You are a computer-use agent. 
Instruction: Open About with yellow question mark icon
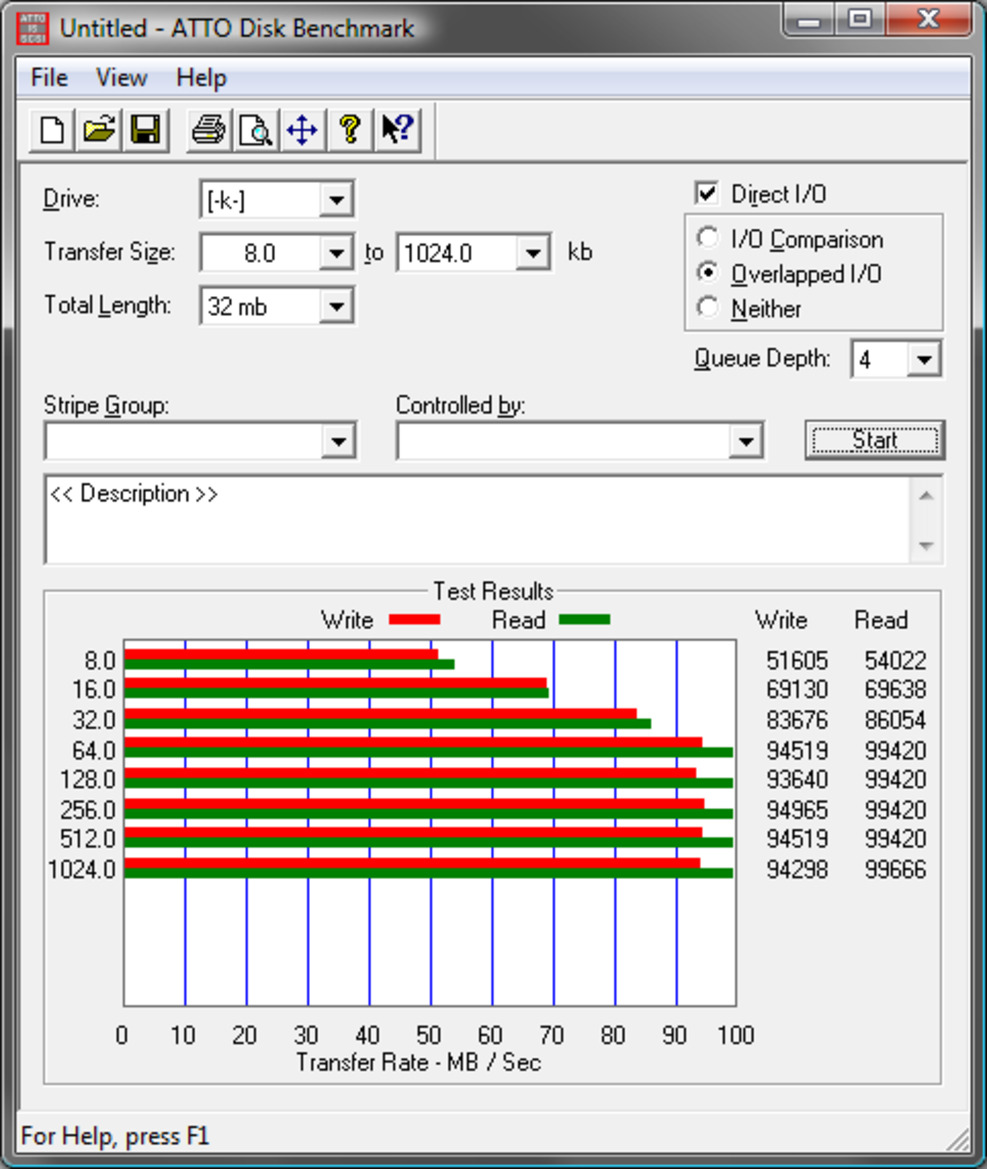coord(350,130)
